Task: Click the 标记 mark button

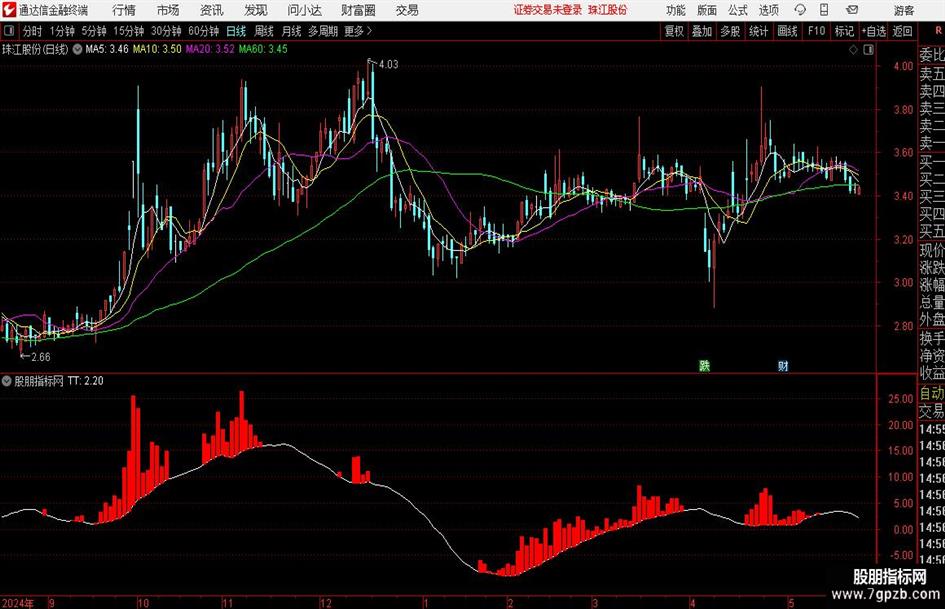Action: click(844, 31)
